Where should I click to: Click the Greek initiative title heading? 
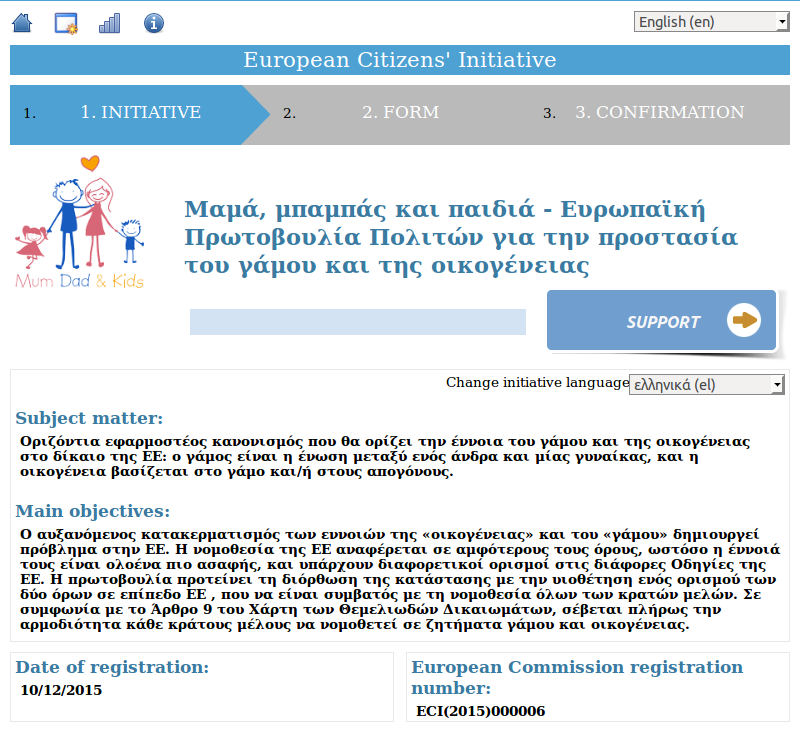[461, 237]
